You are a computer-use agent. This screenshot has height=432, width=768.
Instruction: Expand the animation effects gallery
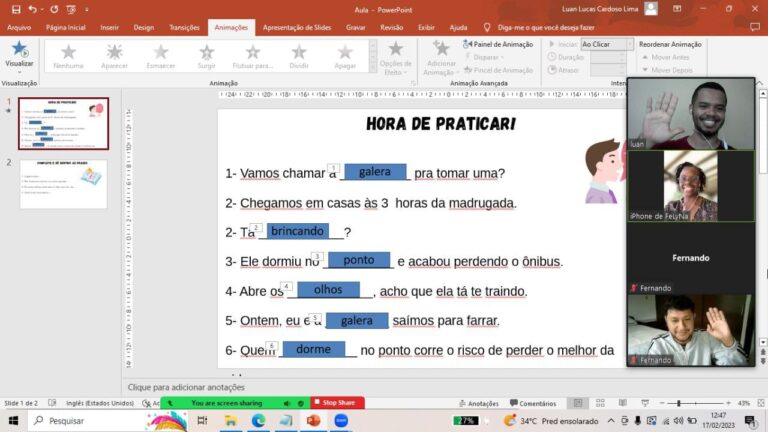tap(372, 67)
